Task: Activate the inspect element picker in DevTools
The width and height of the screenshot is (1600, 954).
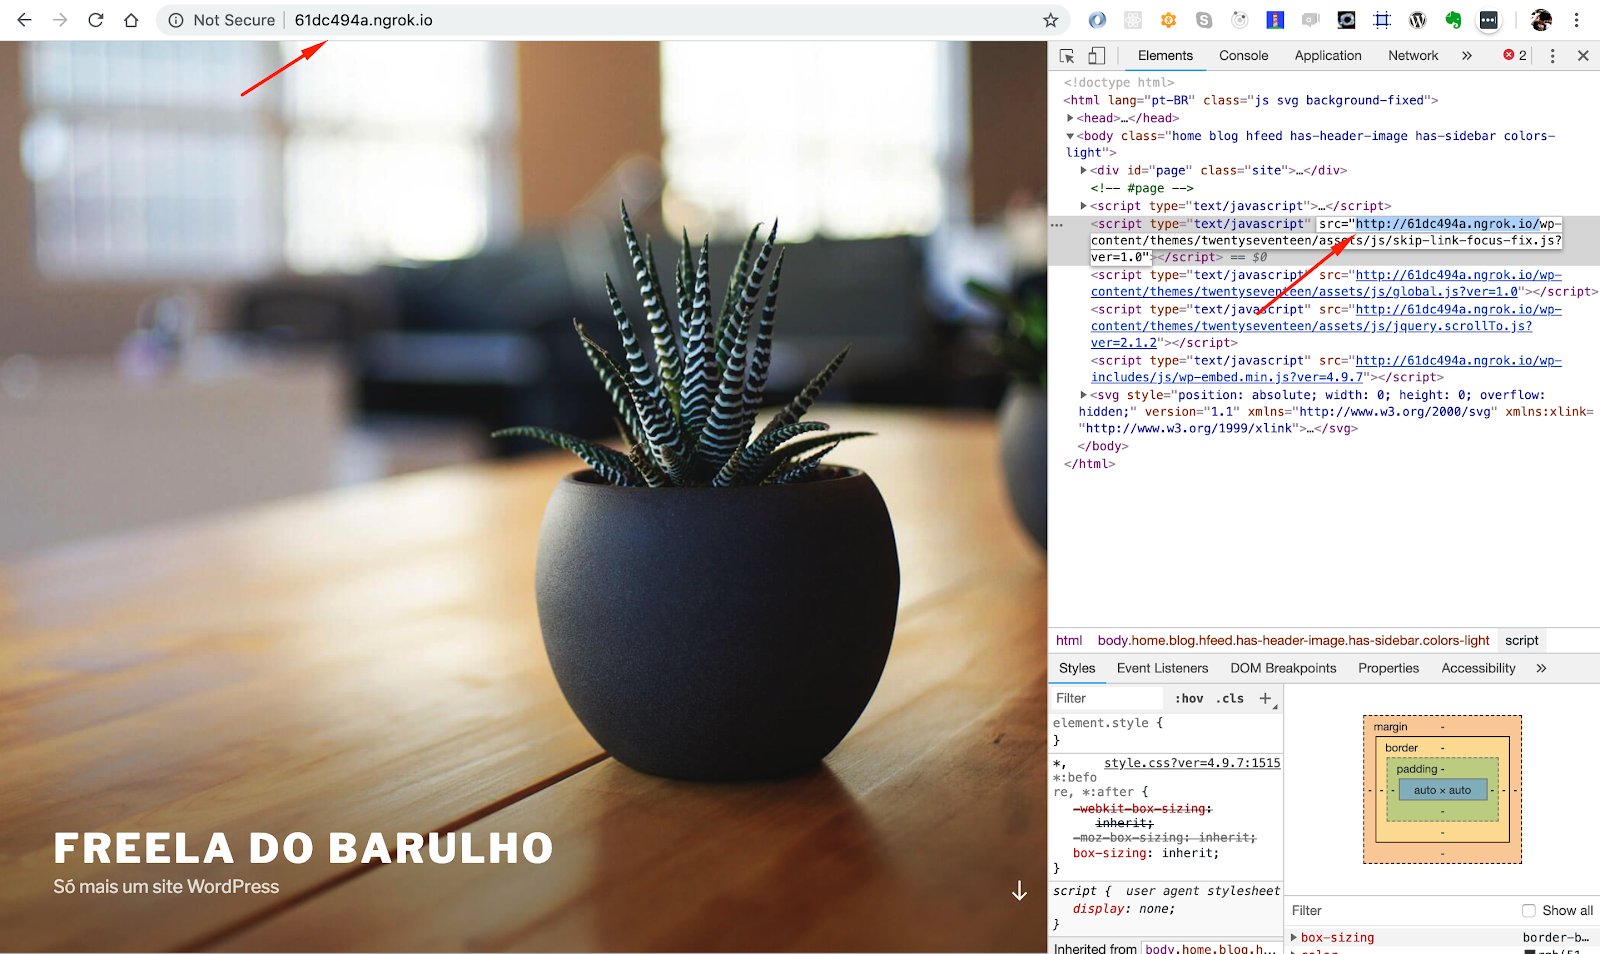Action: click(1067, 56)
